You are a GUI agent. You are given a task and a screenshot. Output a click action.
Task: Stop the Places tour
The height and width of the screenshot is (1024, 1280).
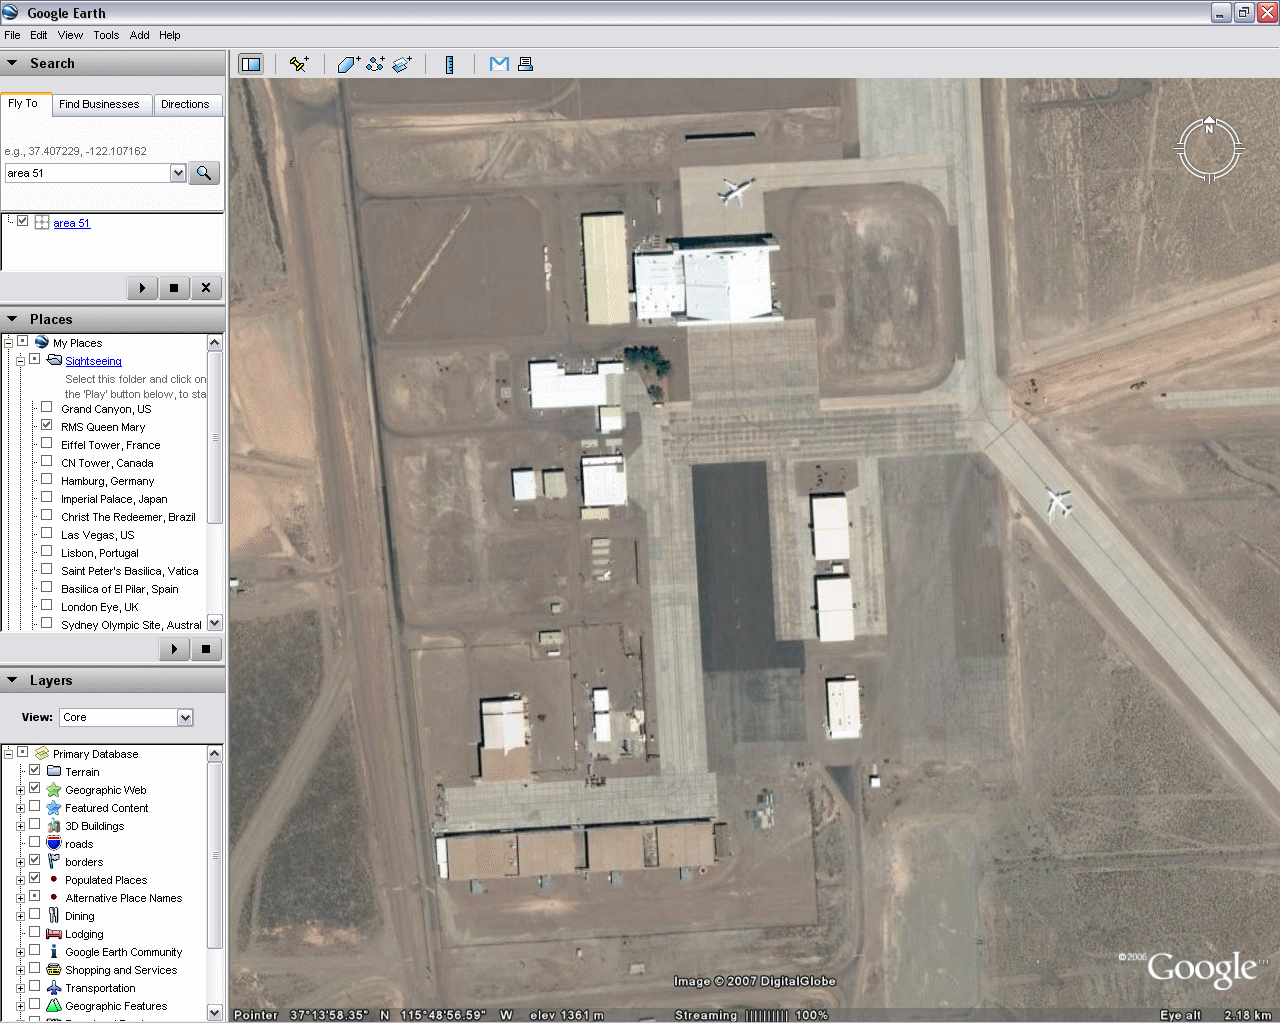[x=206, y=649]
